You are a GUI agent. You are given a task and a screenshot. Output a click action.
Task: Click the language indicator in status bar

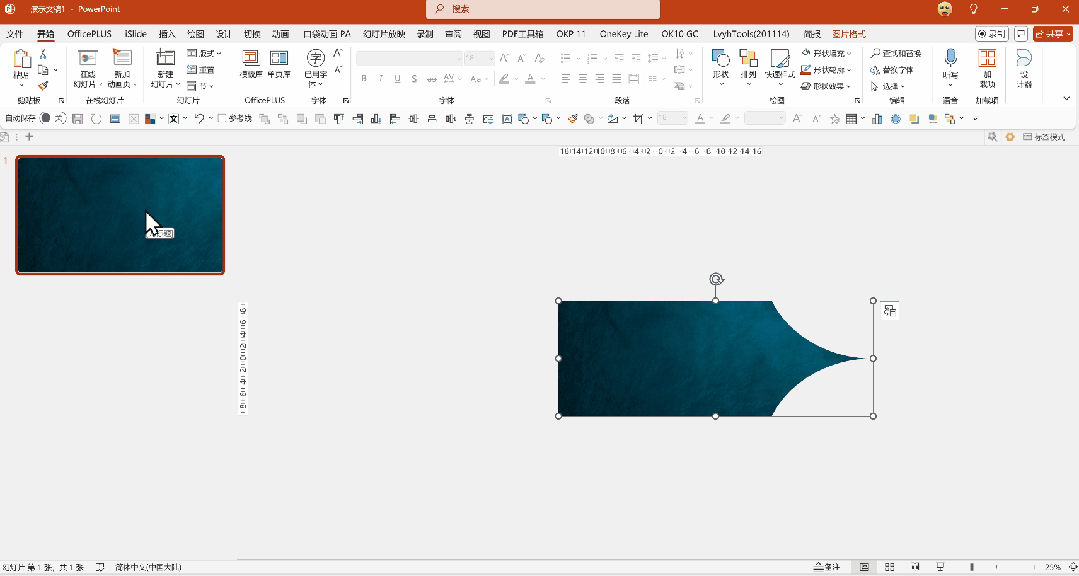click(x=147, y=567)
